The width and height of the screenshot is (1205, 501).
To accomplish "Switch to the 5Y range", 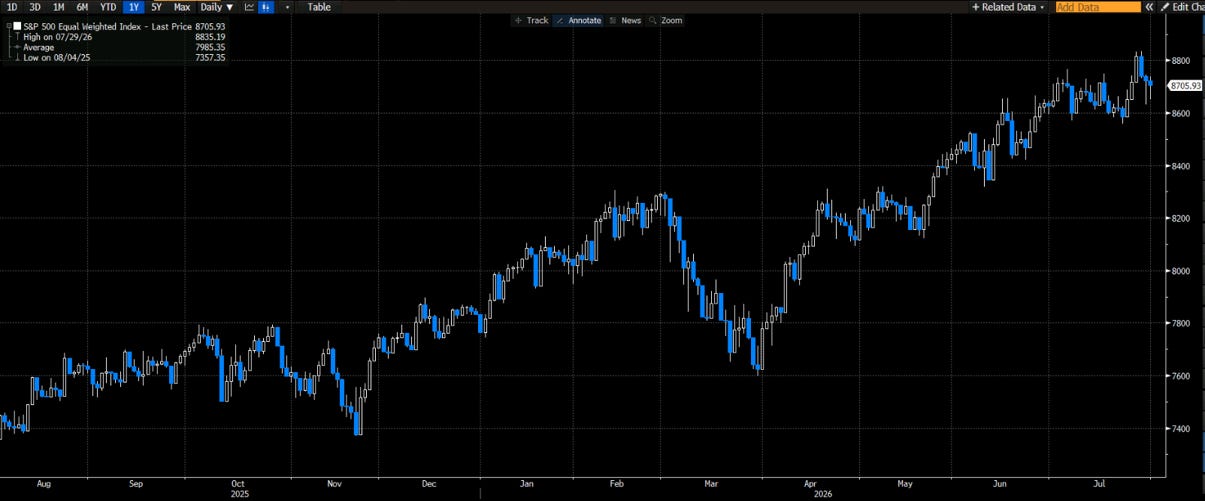I will pyautogui.click(x=157, y=7).
